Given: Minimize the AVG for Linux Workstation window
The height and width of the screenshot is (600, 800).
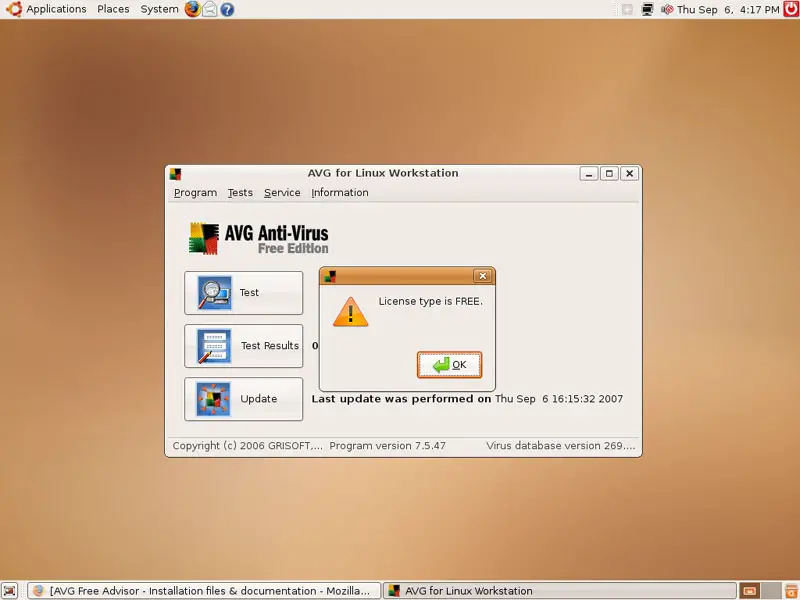Looking at the screenshot, I should click(x=589, y=174).
